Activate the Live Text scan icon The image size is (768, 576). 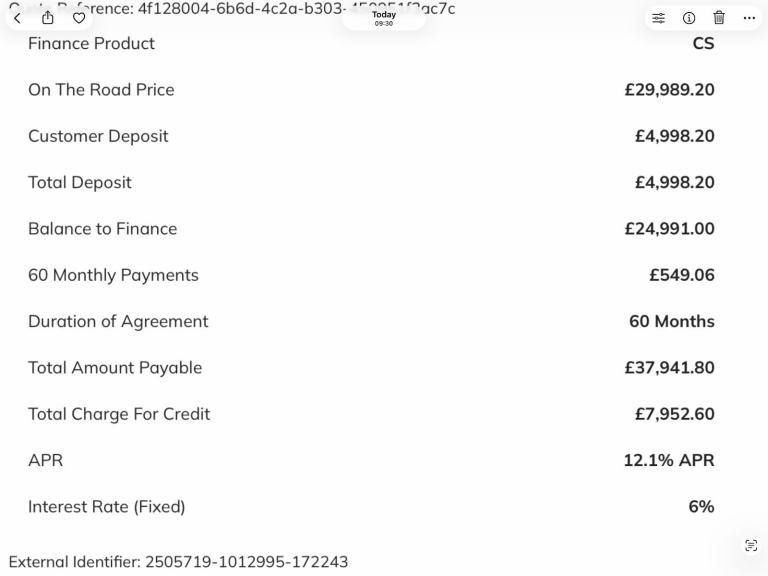coord(750,545)
